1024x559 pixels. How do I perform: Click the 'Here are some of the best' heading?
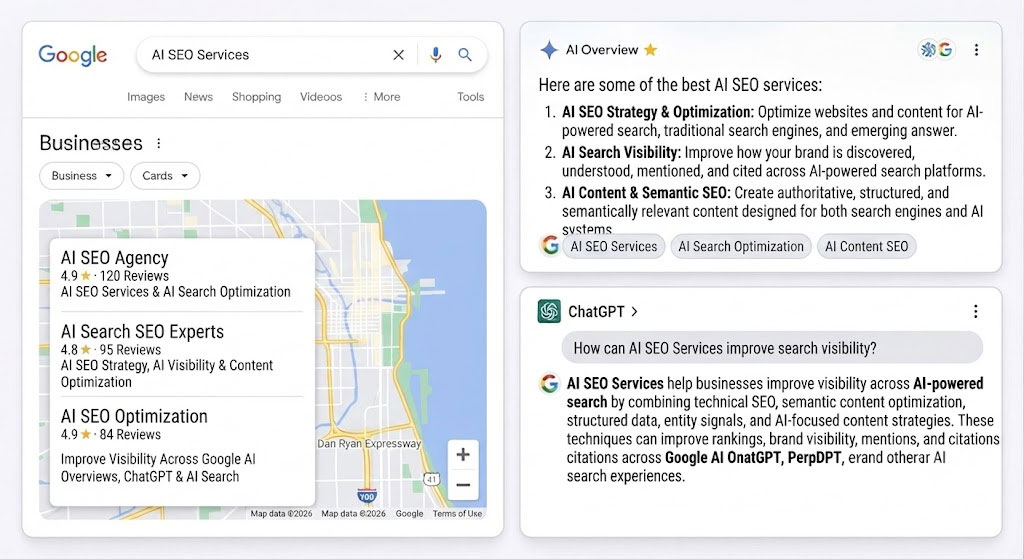tap(680, 85)
